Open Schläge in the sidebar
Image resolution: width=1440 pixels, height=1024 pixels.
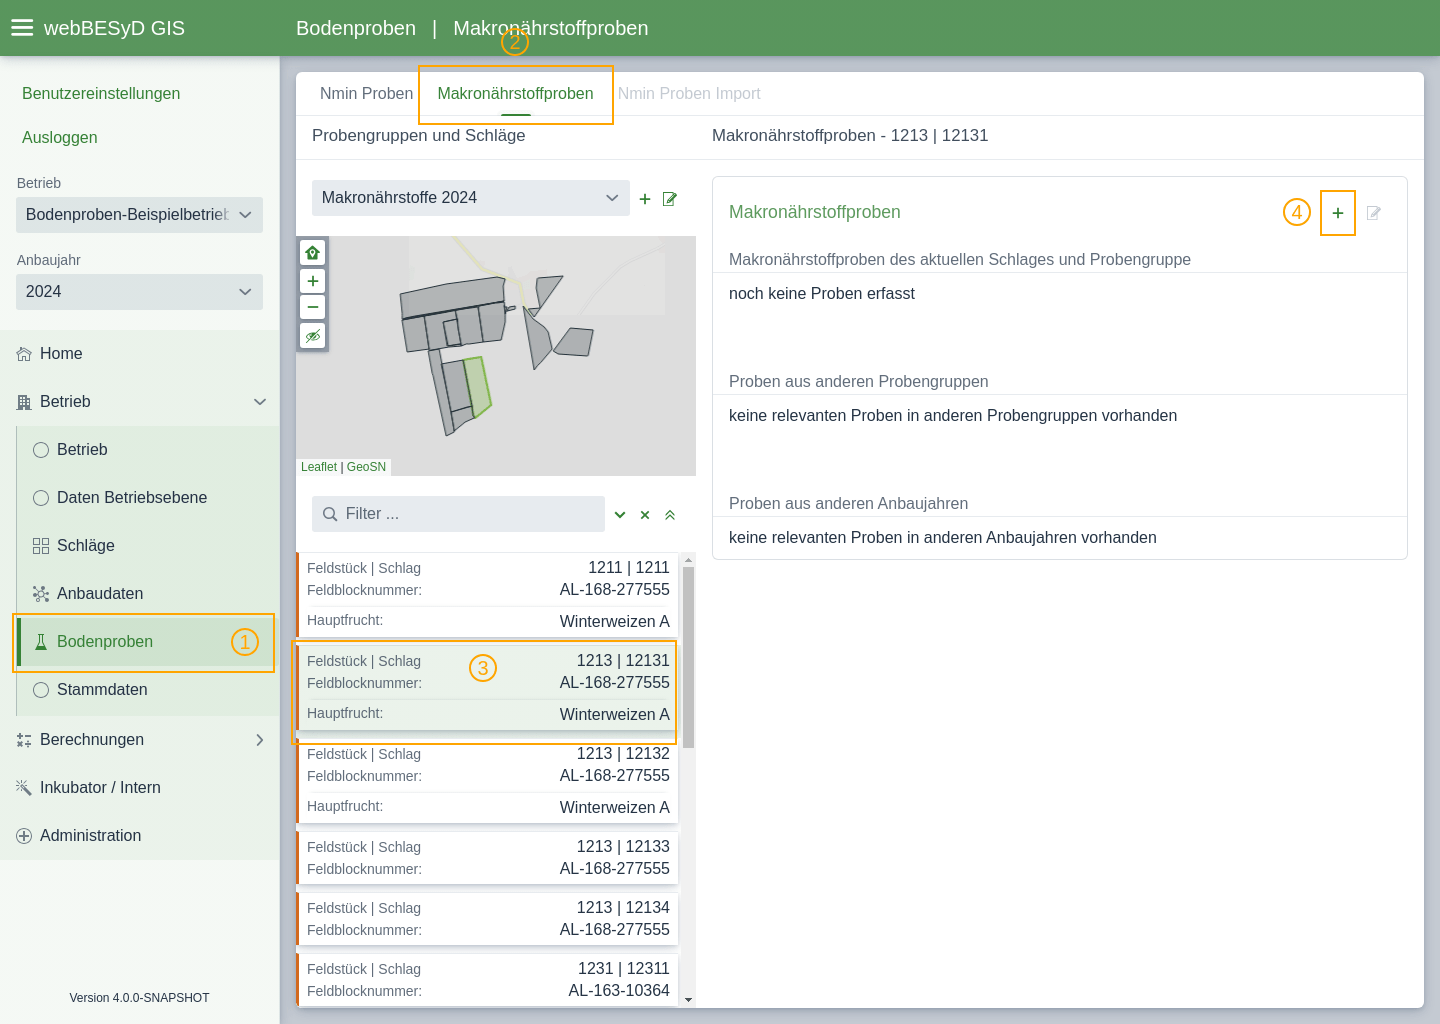pyautogui.click(x=148, y=546)
